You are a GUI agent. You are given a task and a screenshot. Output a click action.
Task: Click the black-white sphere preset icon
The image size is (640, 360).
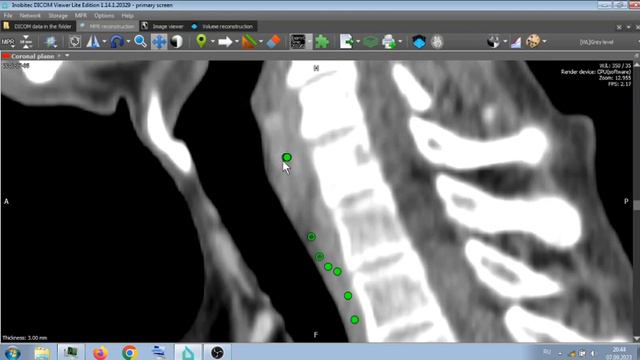pyautogui.click(x=493, y=42)
